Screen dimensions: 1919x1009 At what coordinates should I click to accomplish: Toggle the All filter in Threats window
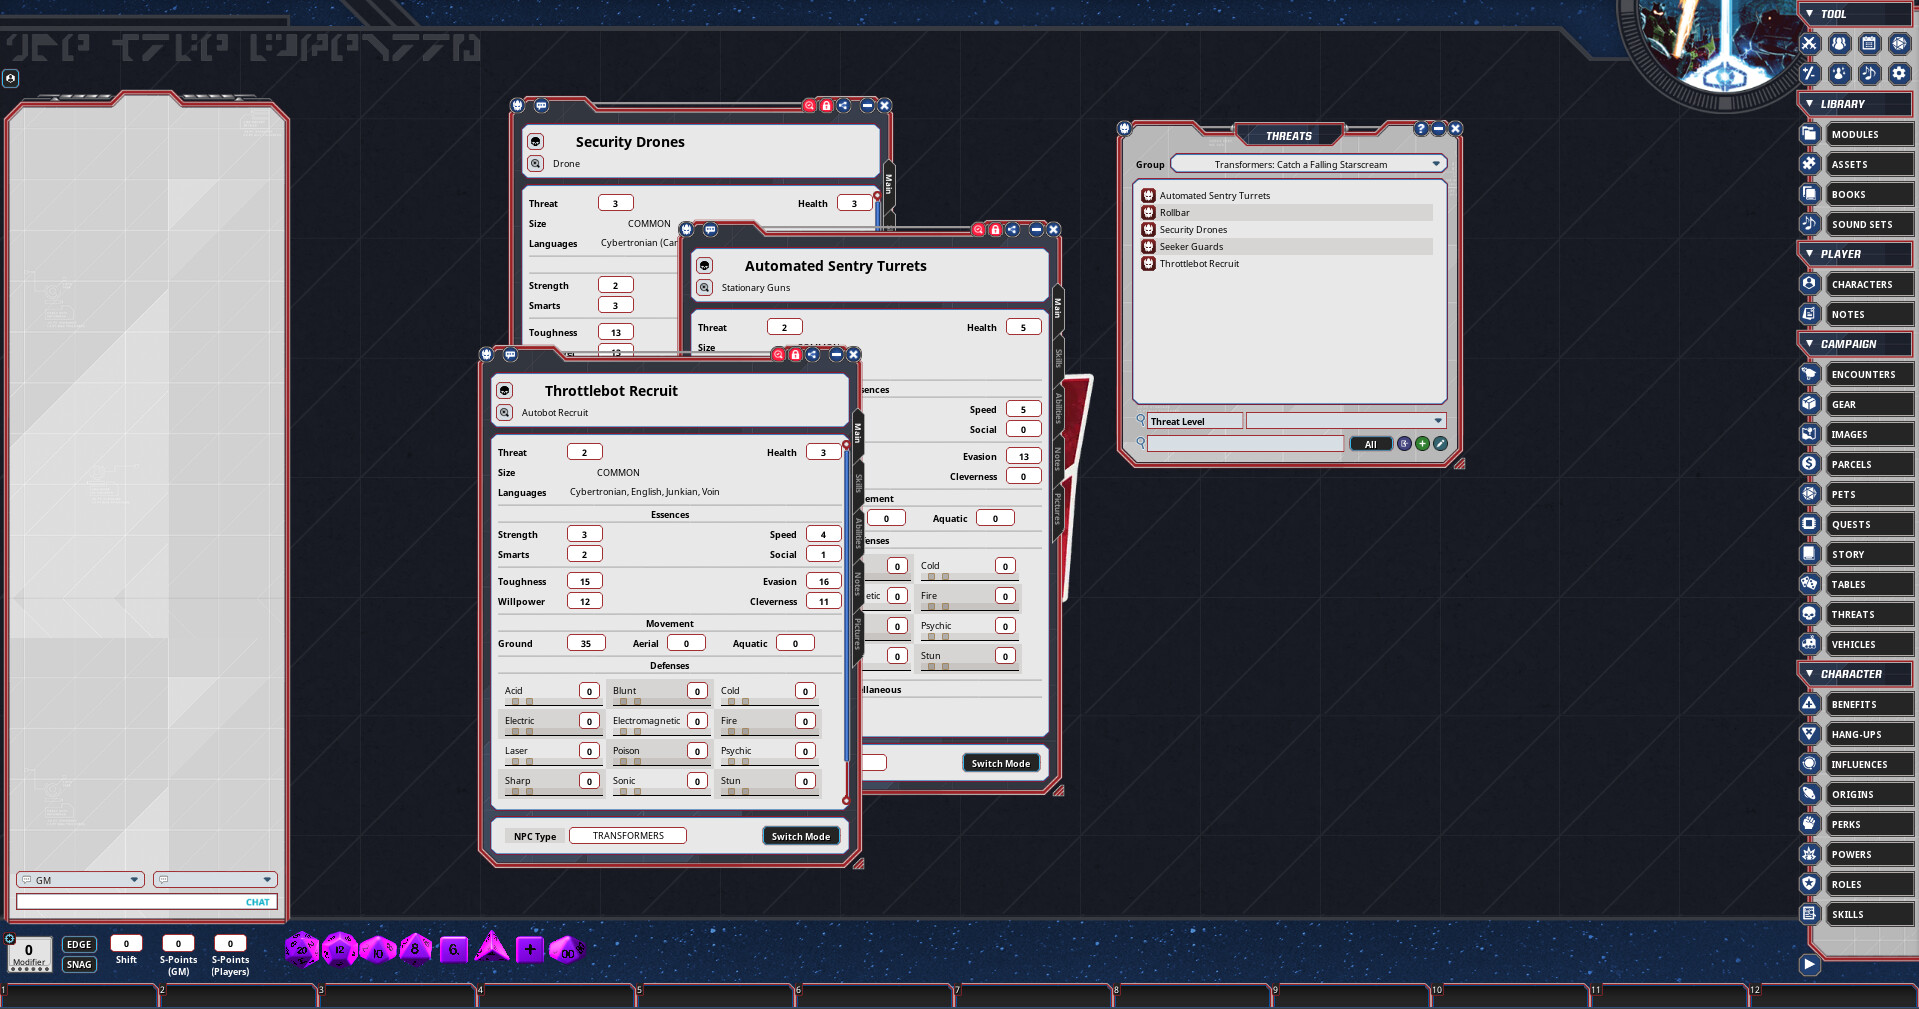(1370, 443)
